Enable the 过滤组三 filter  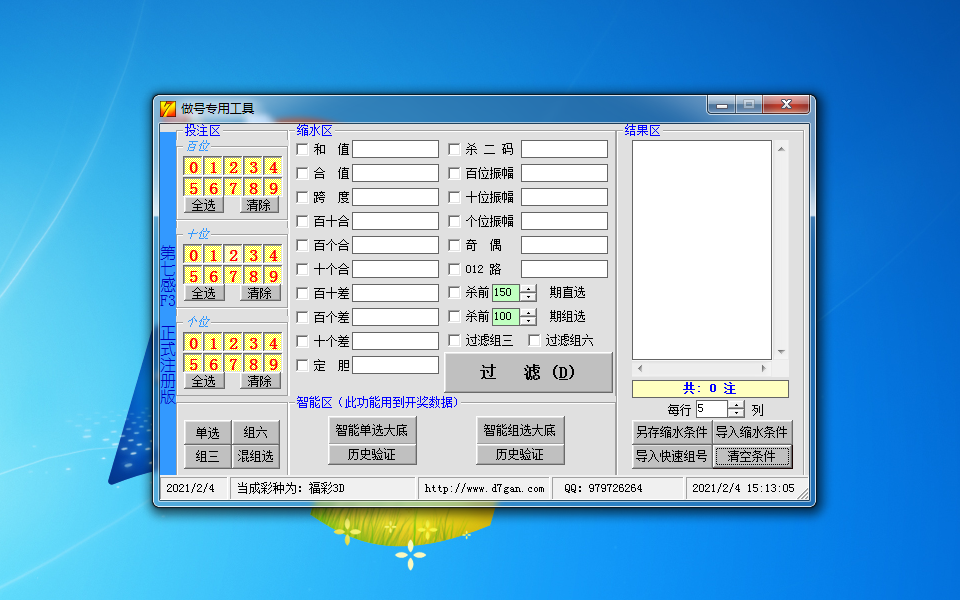point(455,339)
